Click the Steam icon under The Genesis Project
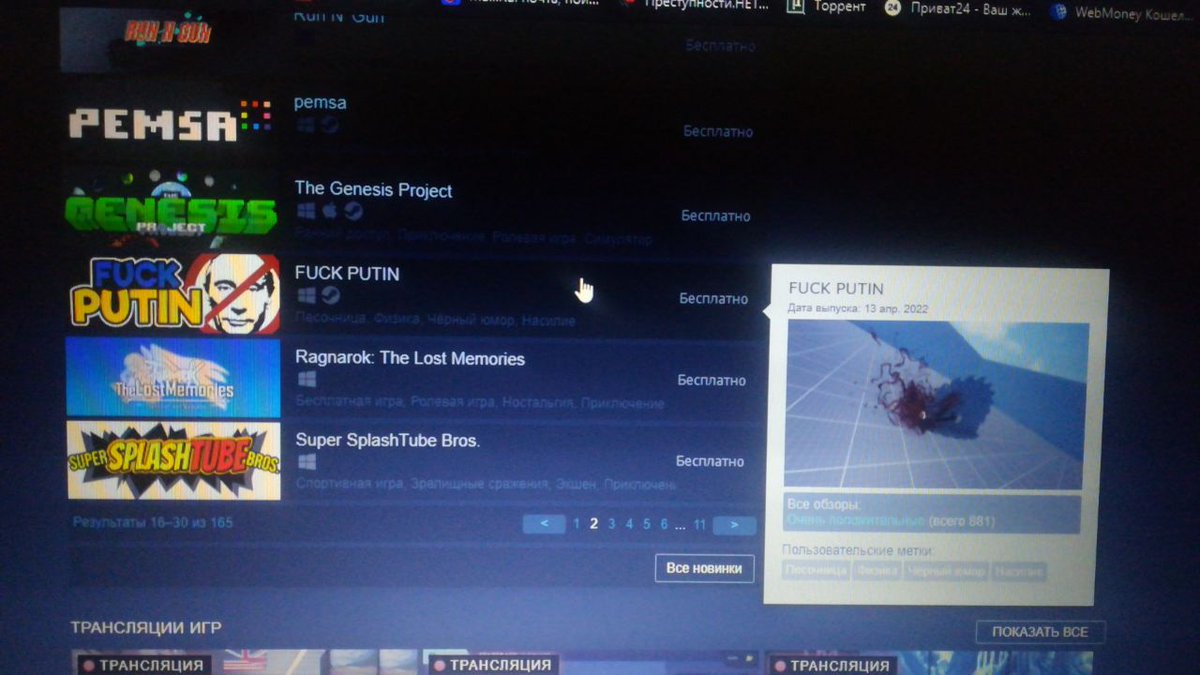The image size is (1200, 675). pos(353,212)
